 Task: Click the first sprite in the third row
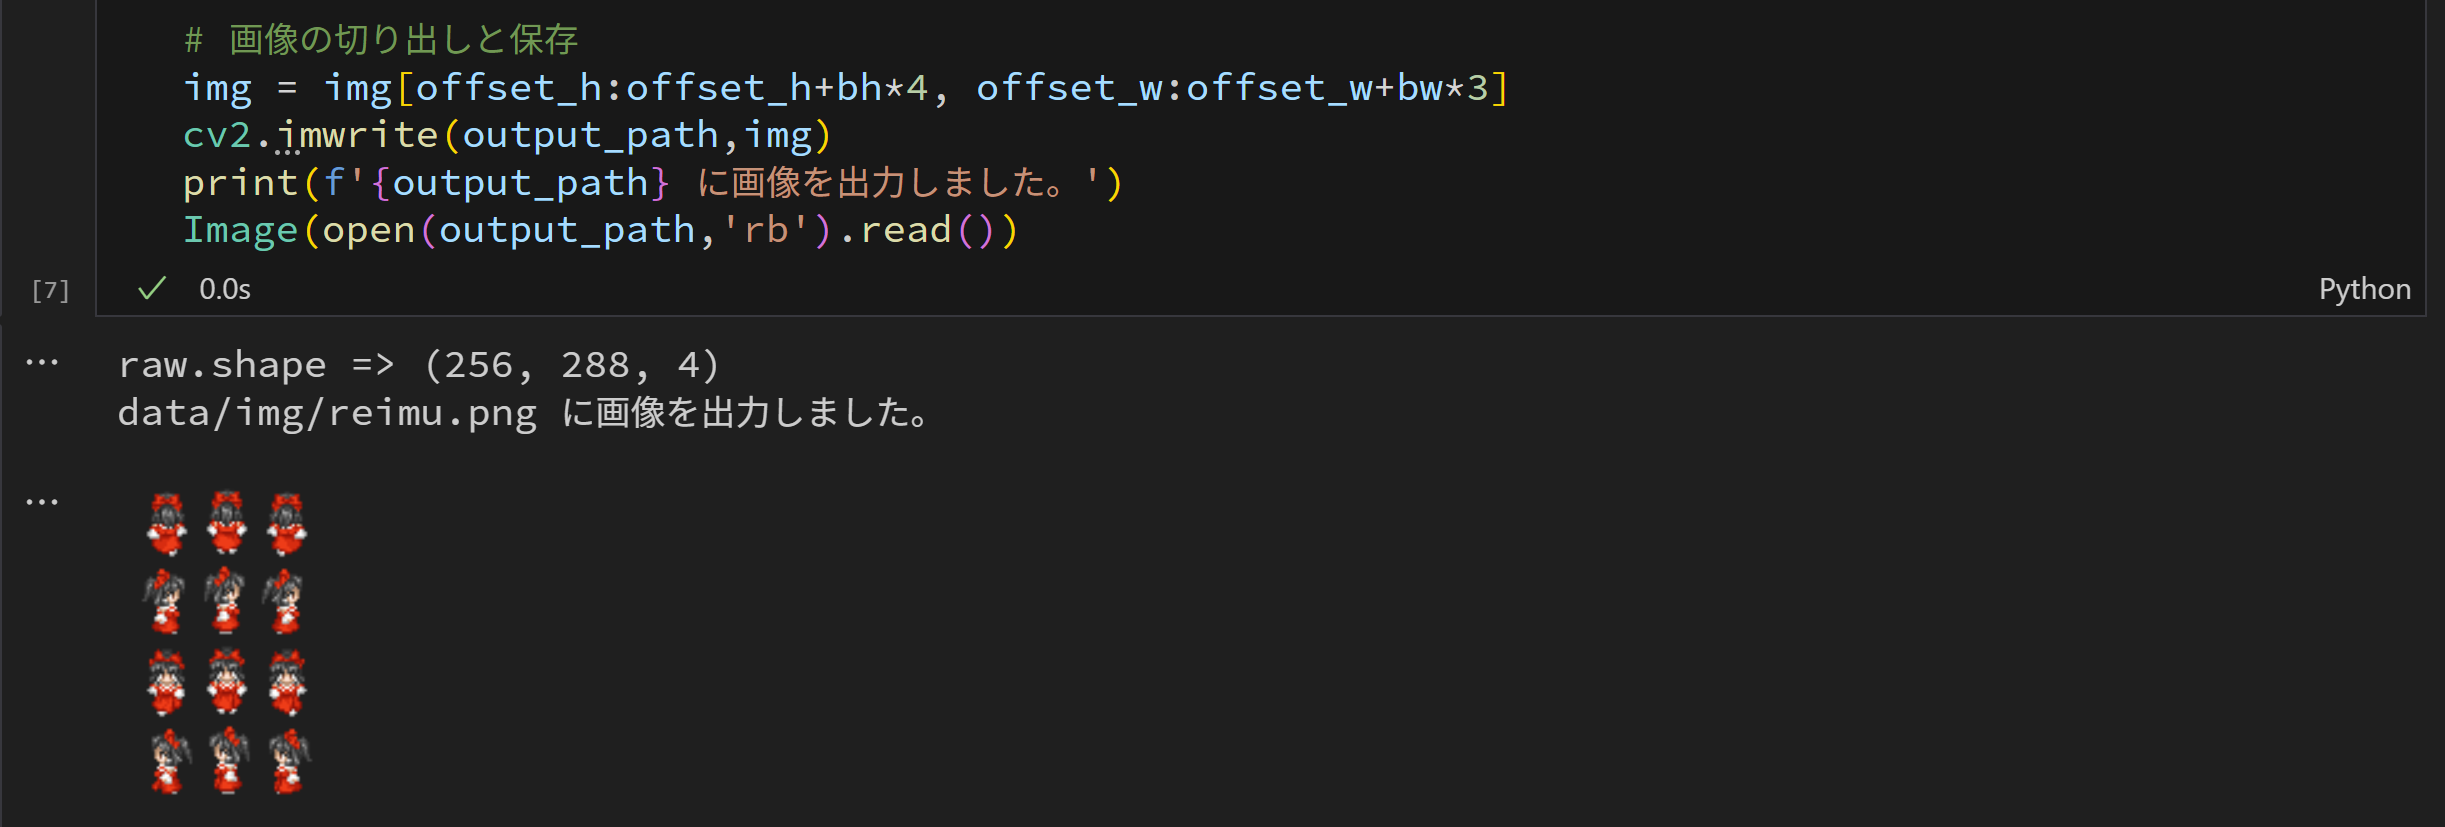tap(167, 682)
